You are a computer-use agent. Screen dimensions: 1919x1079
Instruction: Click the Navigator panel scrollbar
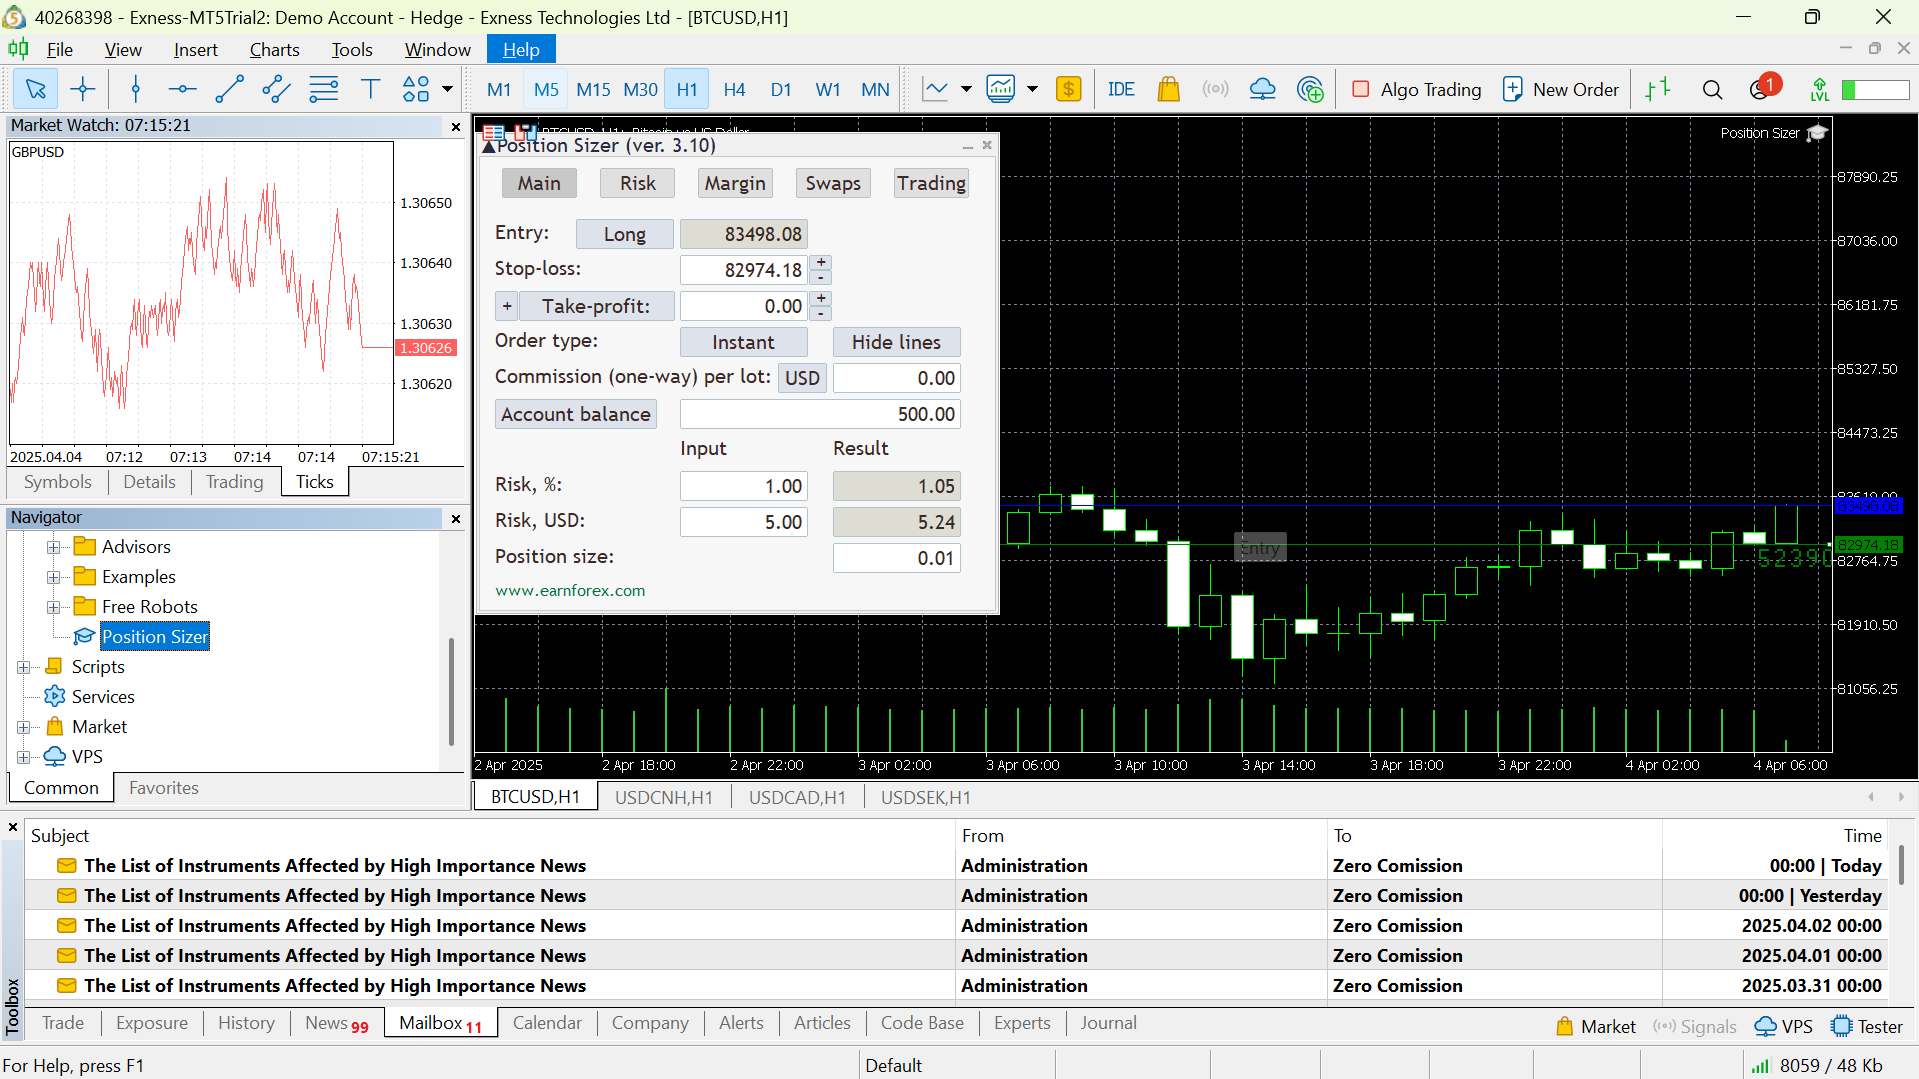(x=452, y=692)
